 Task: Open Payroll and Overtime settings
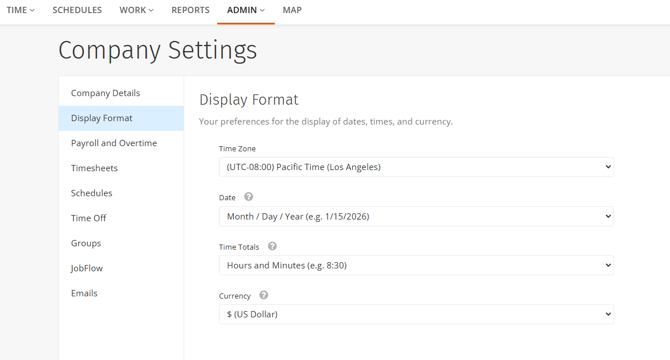coord(121,143)
